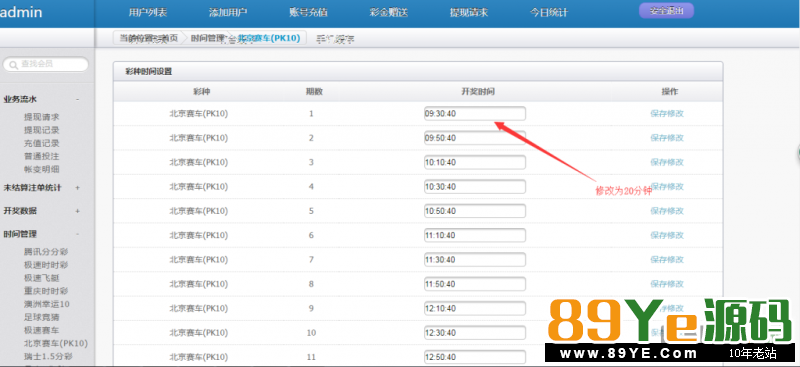
Task: Click the 业务流水 section header
Action: click(20, 100)
